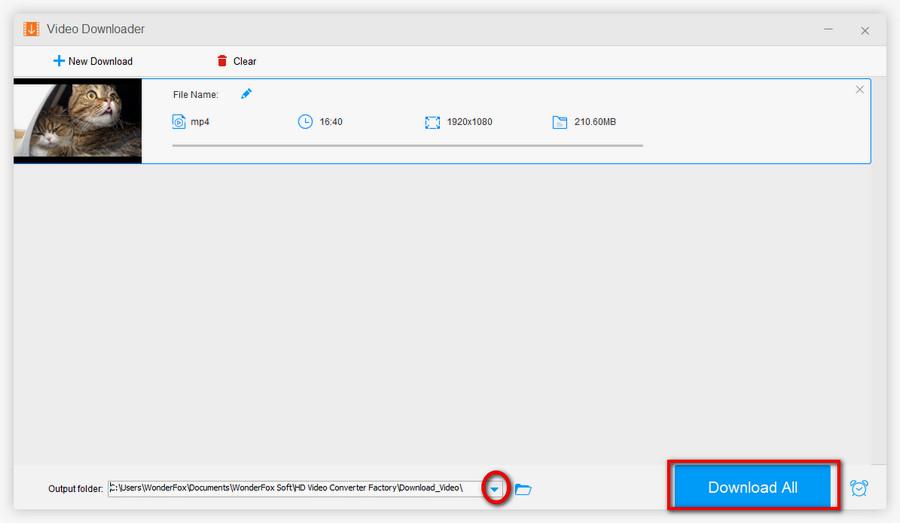Click the Video Downloader app icon

click(31, 29)
